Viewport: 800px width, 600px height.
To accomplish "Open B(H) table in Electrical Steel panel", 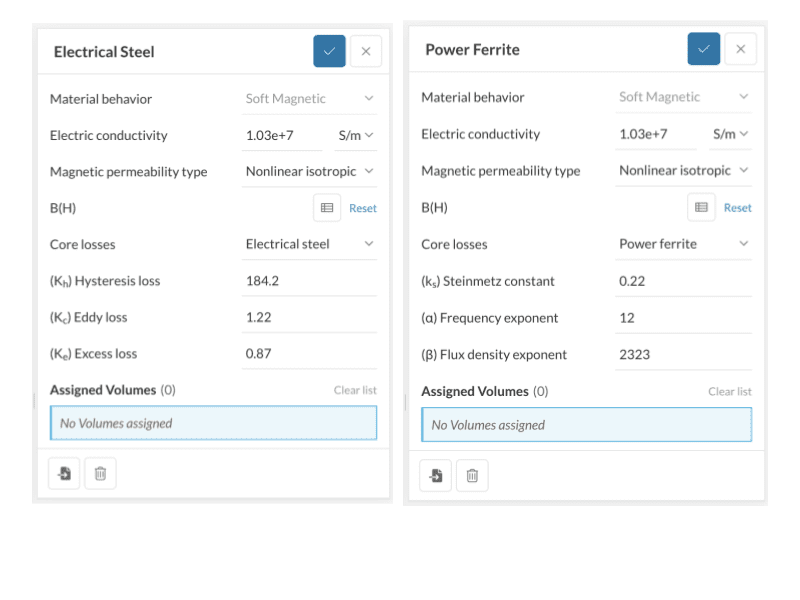I will [x=327, y=208].
